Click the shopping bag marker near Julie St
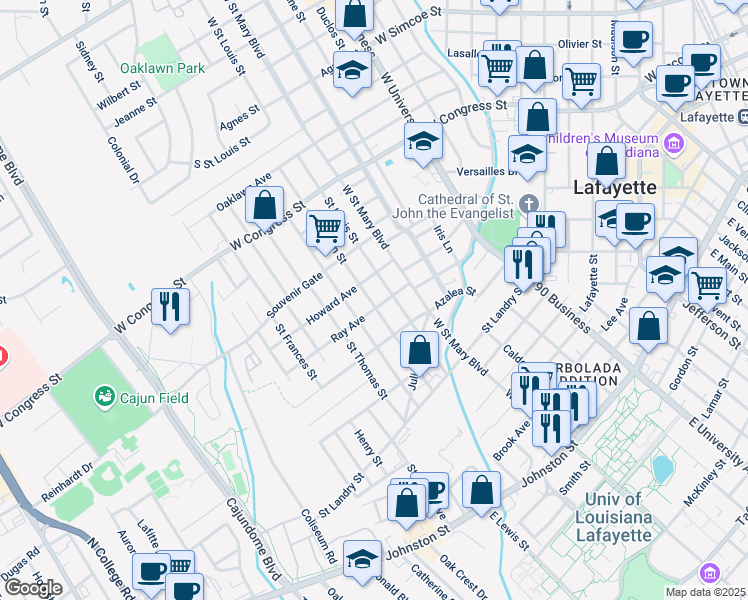 click(419, 352)
